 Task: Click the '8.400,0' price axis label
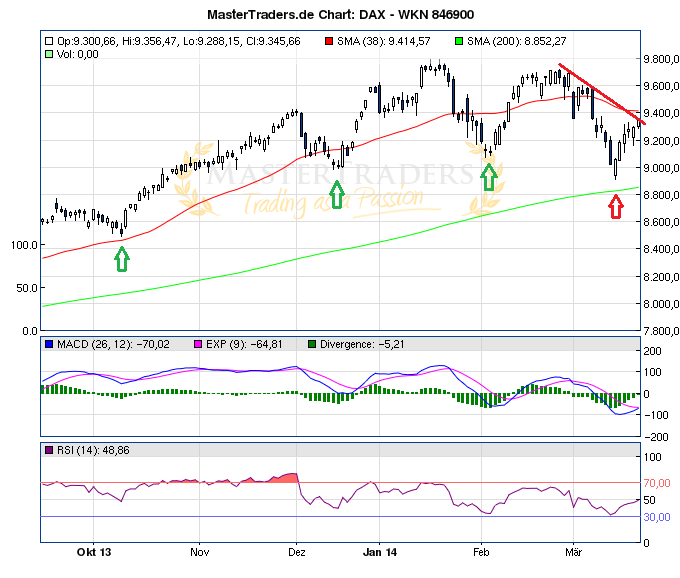pyautogui.click(x=661, y=249)
